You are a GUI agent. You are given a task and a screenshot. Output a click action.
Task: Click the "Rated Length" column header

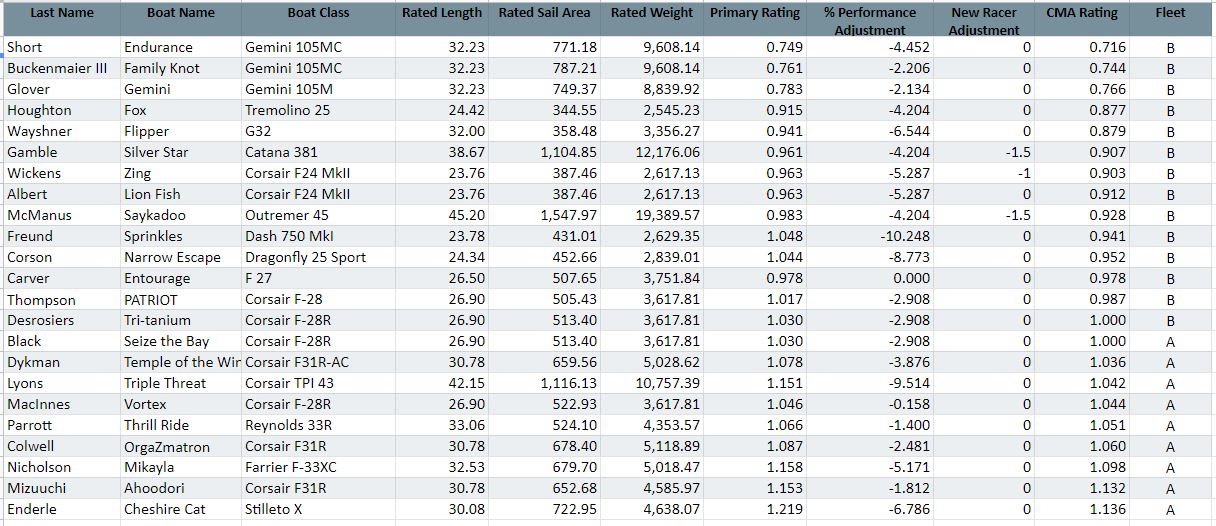441,13
